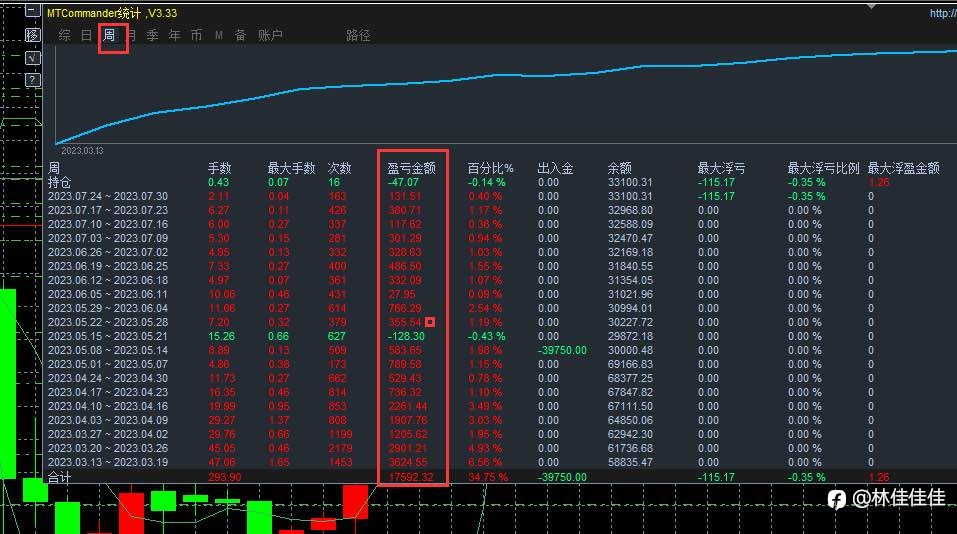
Task: Click the 持仓 row label
Action: 59,182
